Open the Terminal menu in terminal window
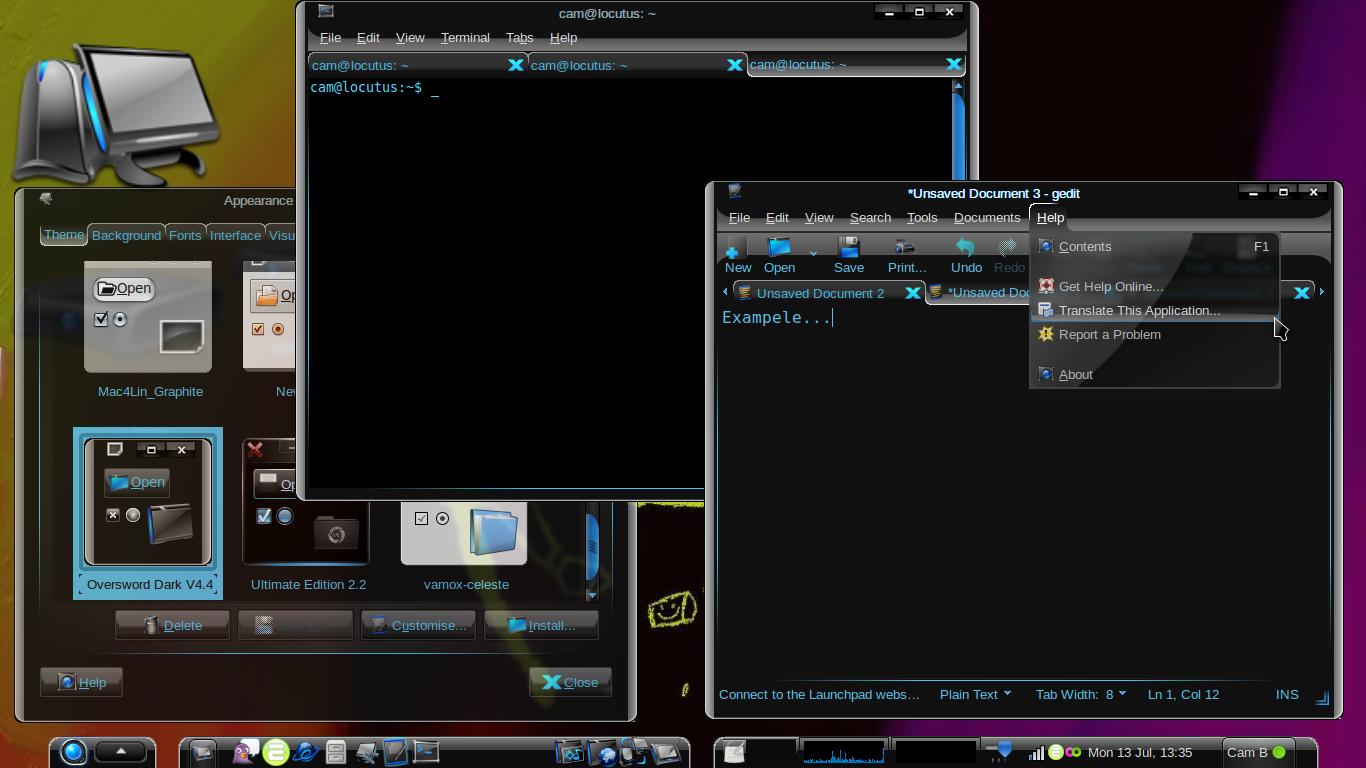 [465, 37]
